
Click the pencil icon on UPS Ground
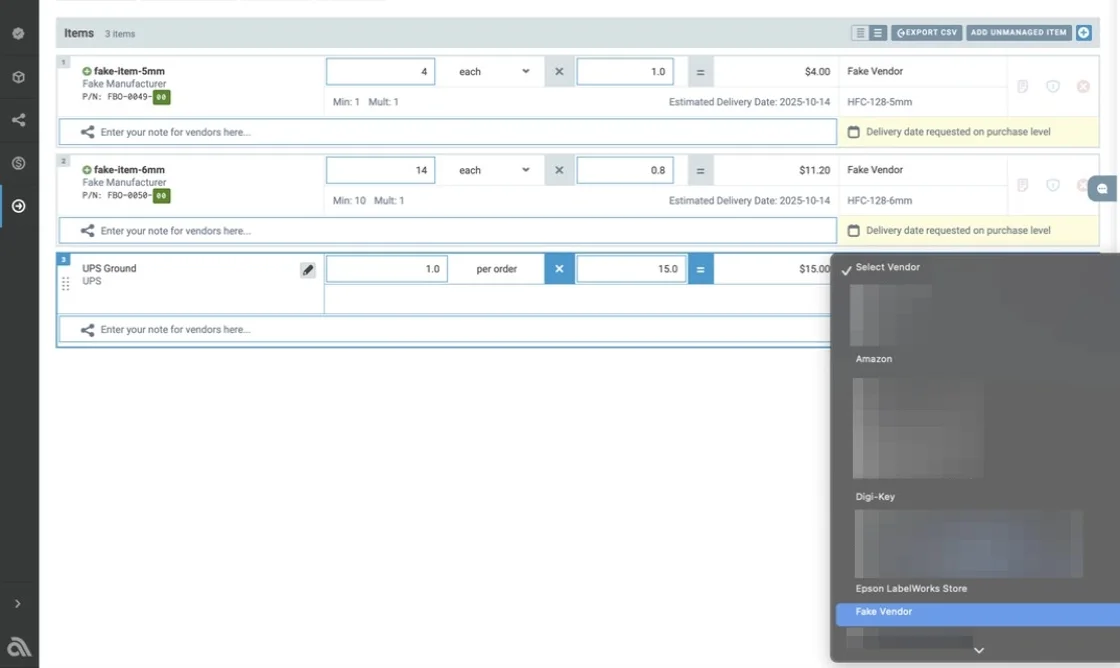click(308, 270)
